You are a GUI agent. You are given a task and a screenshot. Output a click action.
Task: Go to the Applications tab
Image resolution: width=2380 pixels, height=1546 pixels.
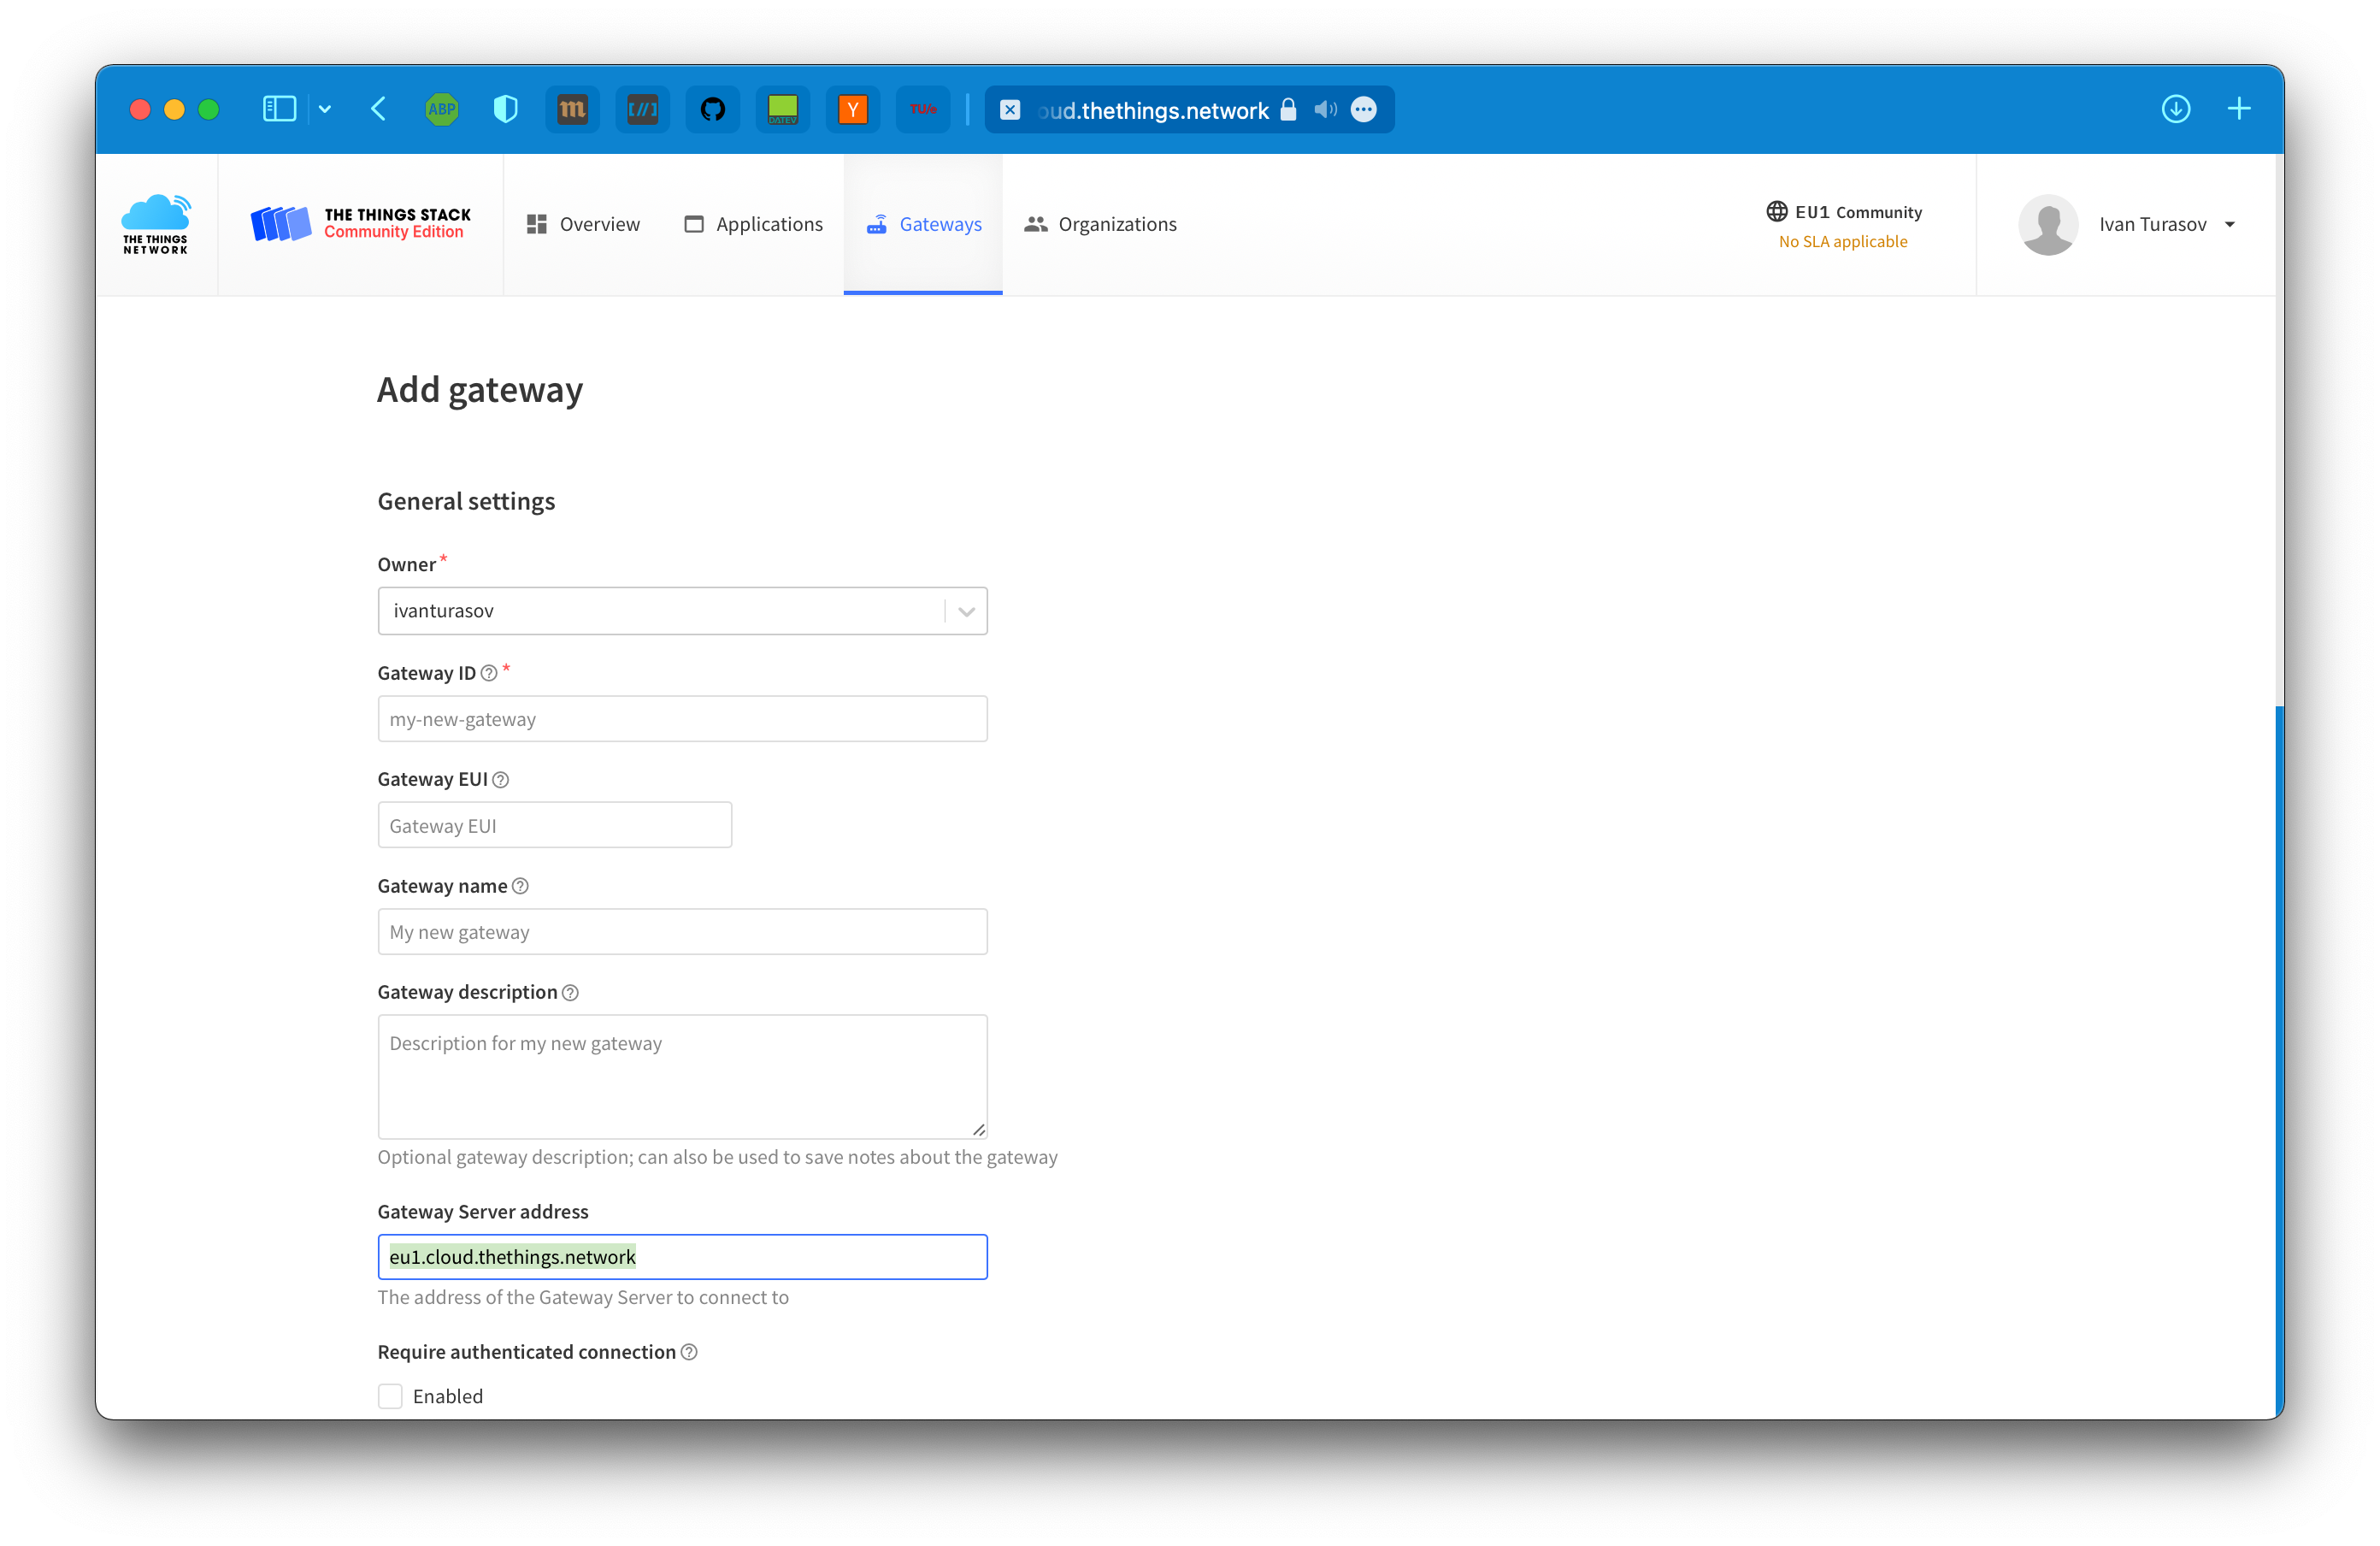pyautogui.click(x=753, y=224)
